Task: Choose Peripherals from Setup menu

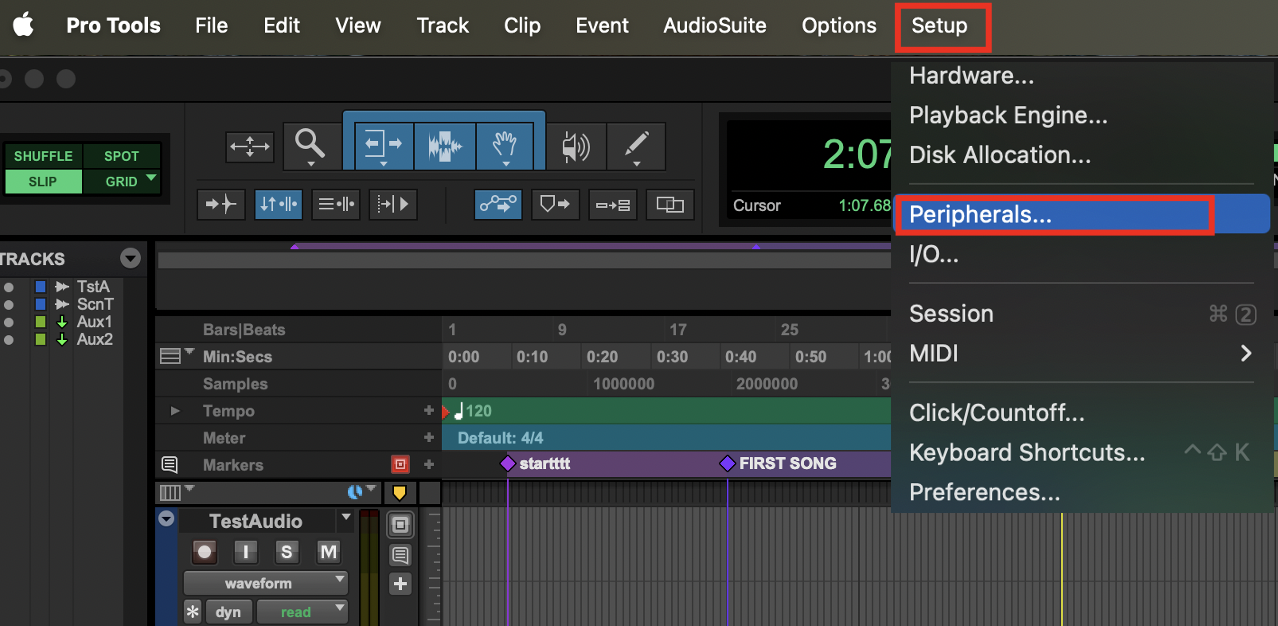Action: (x=1080, y=214)
